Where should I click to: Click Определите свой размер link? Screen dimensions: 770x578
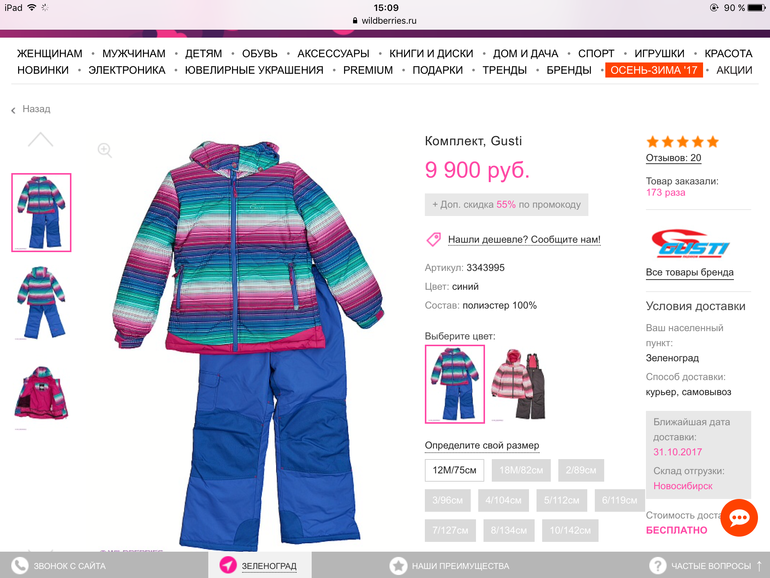482,445
